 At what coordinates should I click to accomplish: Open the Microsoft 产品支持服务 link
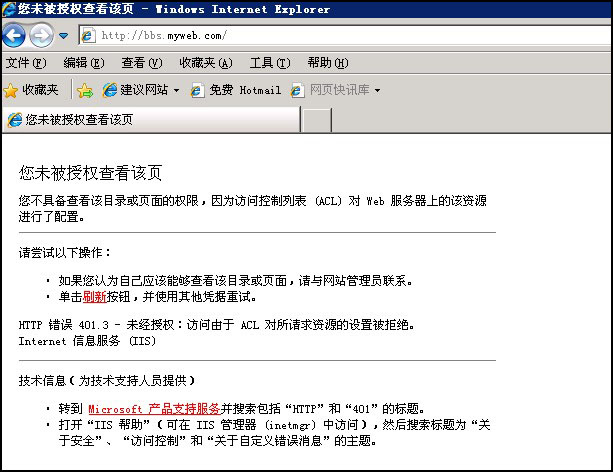(x=154, y=408)
